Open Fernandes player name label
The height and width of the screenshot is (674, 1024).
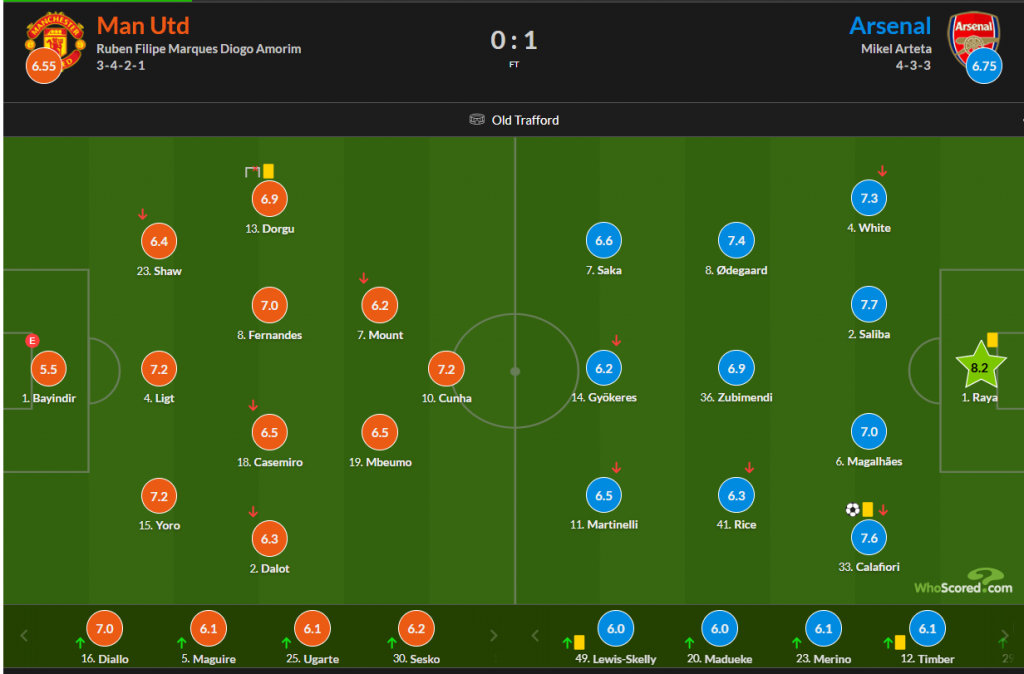click(270, 335)
